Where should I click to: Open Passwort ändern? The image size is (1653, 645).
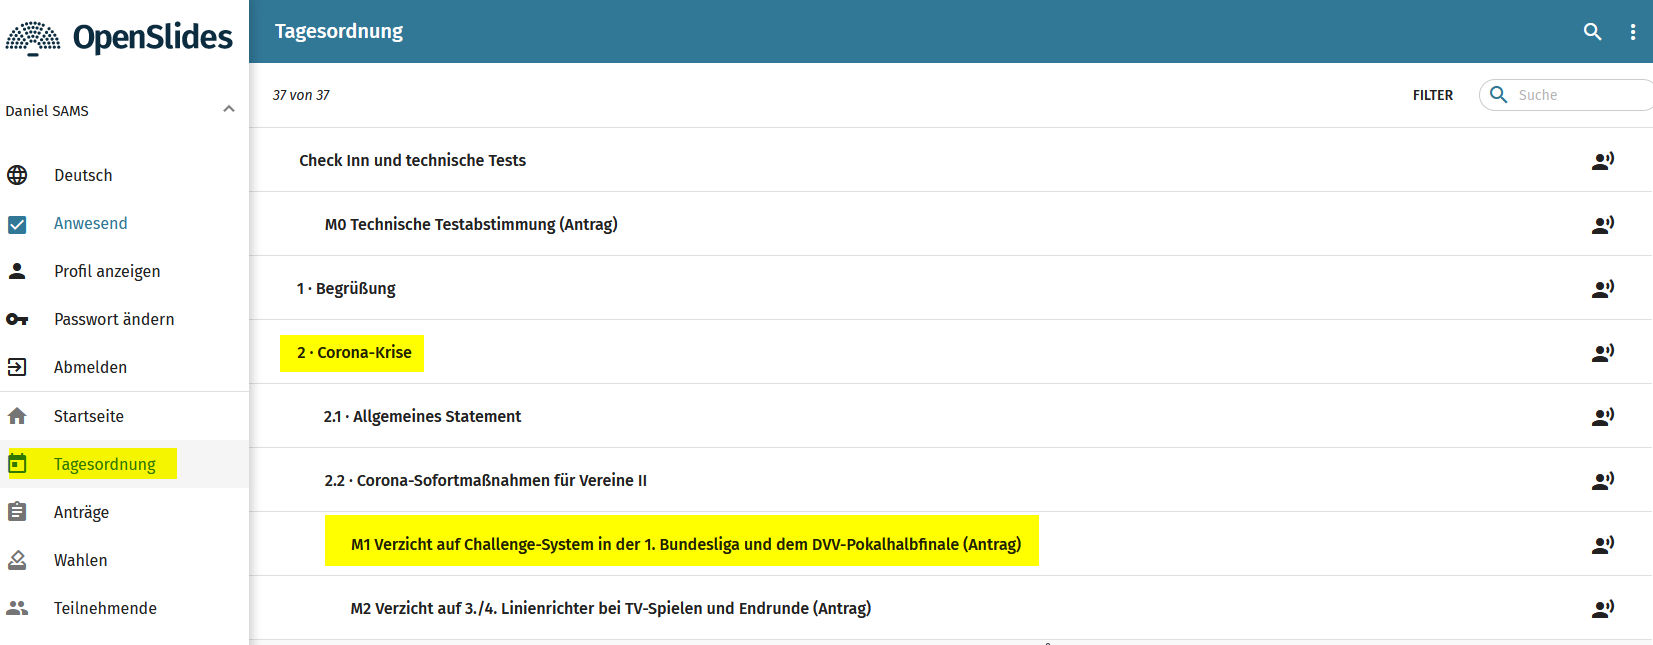coord(114,319)
